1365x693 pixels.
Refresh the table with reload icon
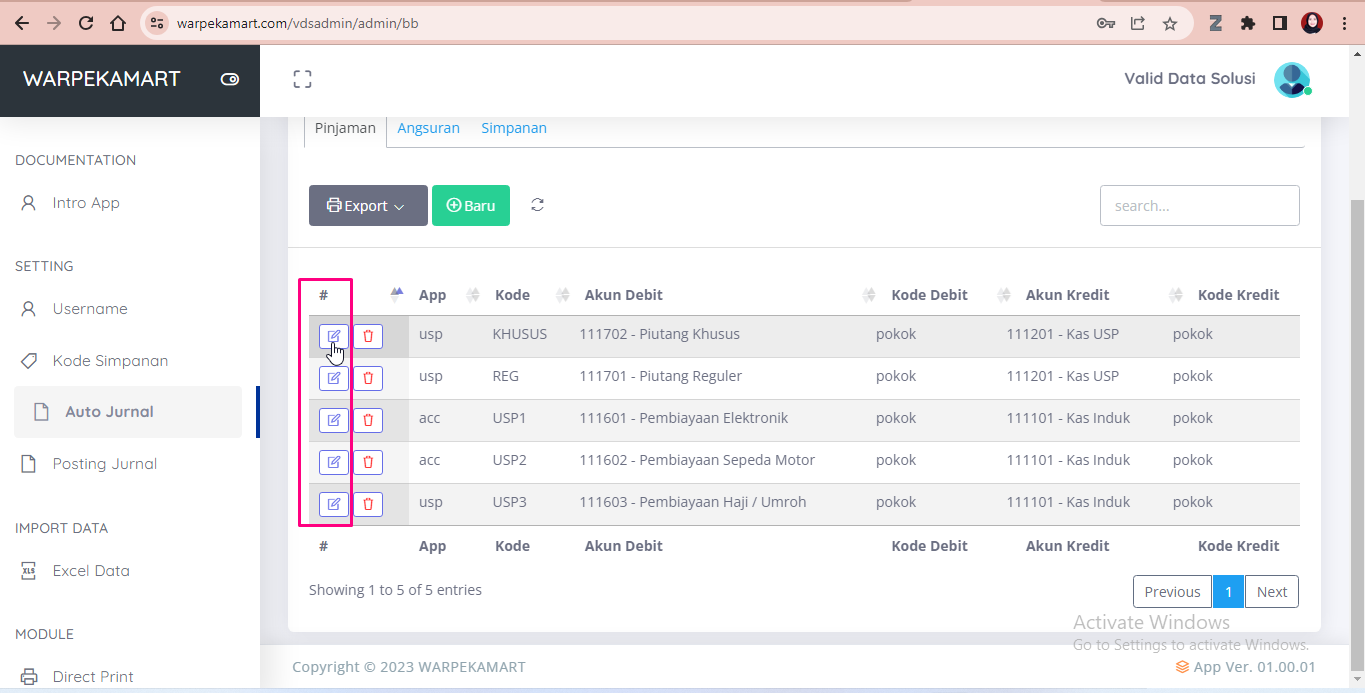click(x=537, y=205)
